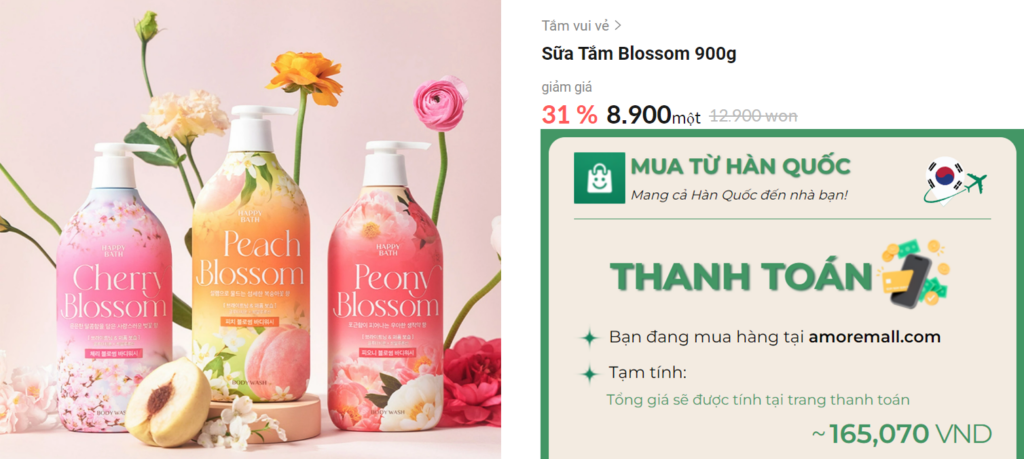1024x459 pixels.
Task: Click the Korean flag airplane icon
Action: (x=953, y=179)
